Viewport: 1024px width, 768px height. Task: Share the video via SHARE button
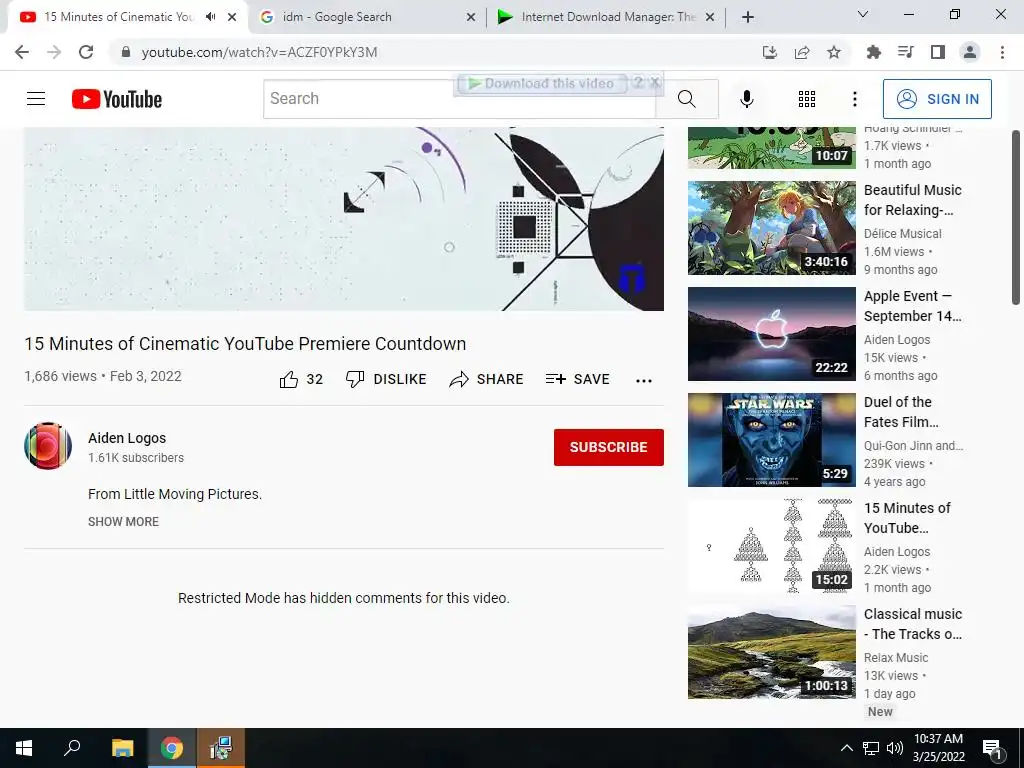[487, 379]
